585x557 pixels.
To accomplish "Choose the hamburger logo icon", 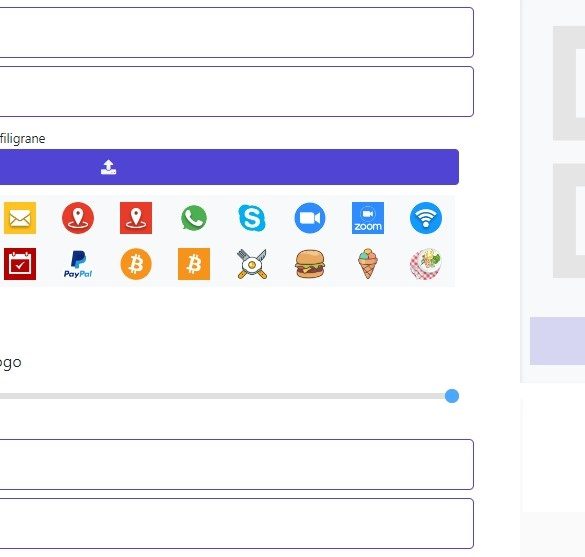I will tap(310, 264).
